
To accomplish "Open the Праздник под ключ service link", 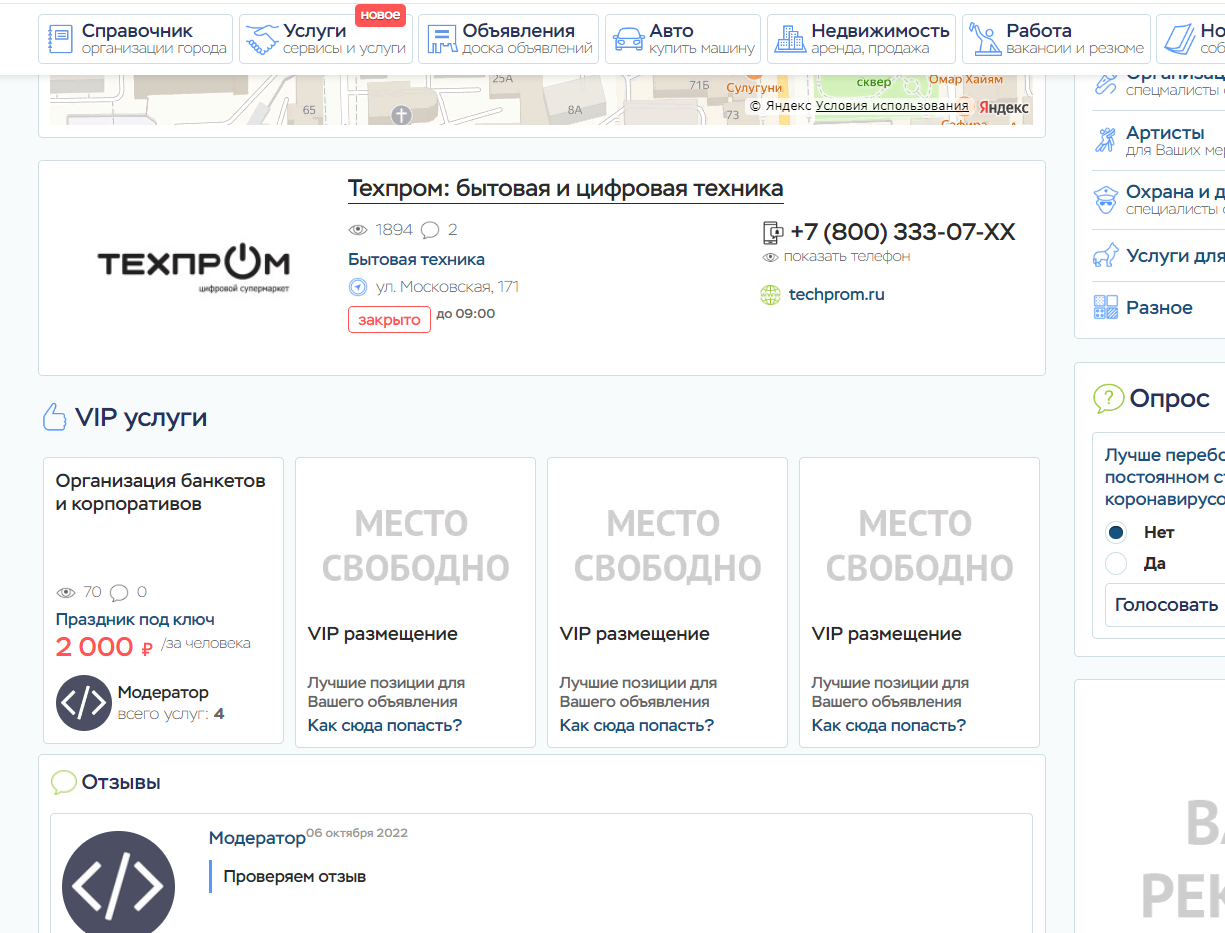I will [x=135, y=620].
